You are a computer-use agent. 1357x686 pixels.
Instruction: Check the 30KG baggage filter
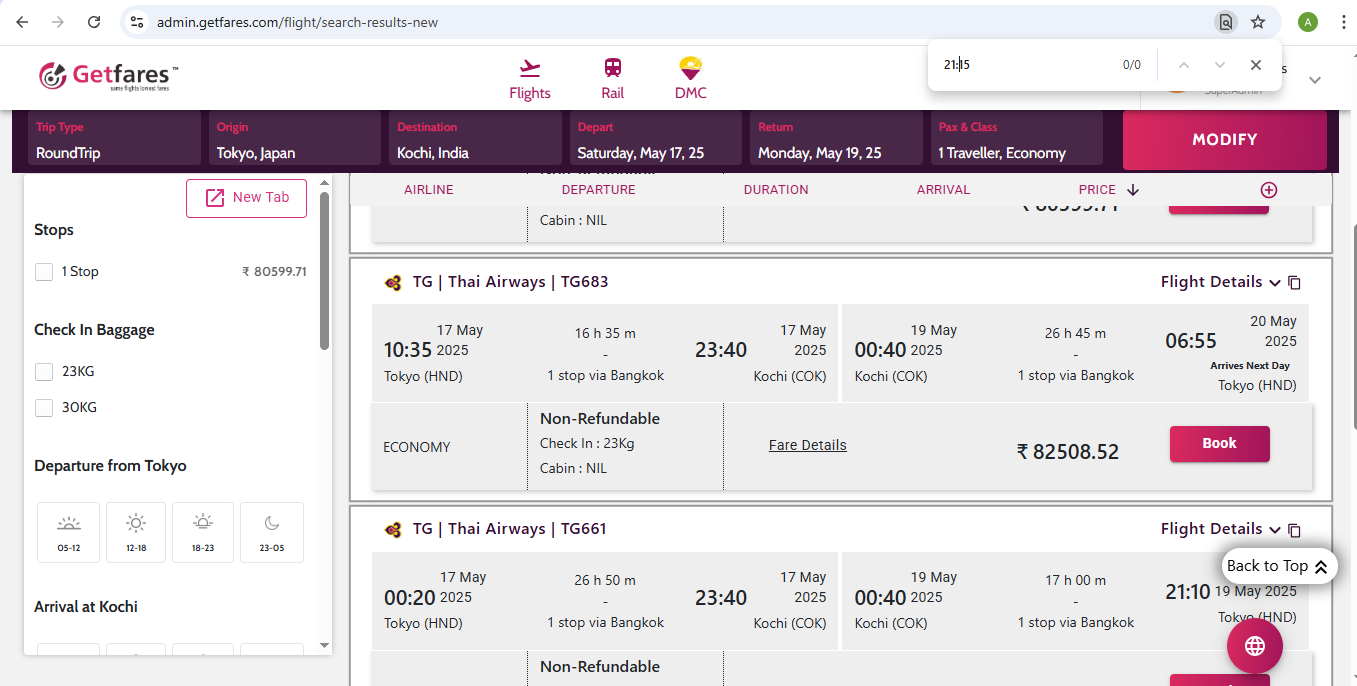coord(44,408)
